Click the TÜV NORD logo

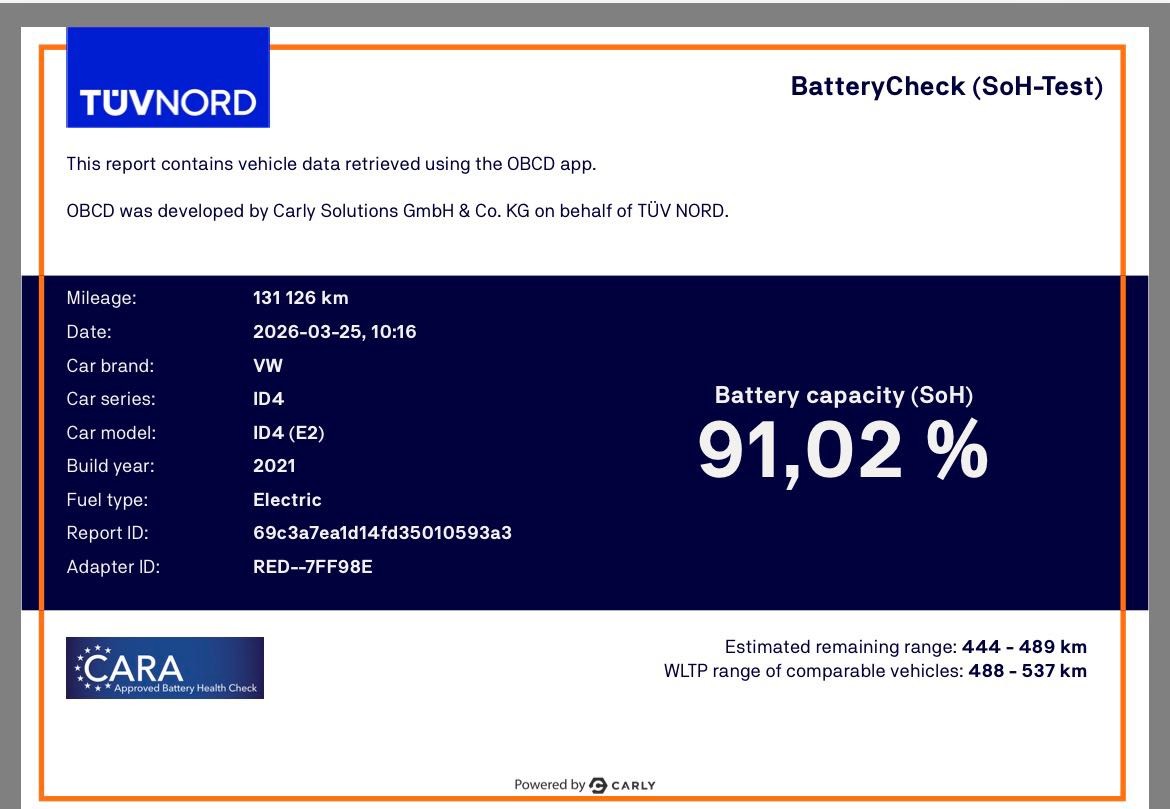point(168,79)
